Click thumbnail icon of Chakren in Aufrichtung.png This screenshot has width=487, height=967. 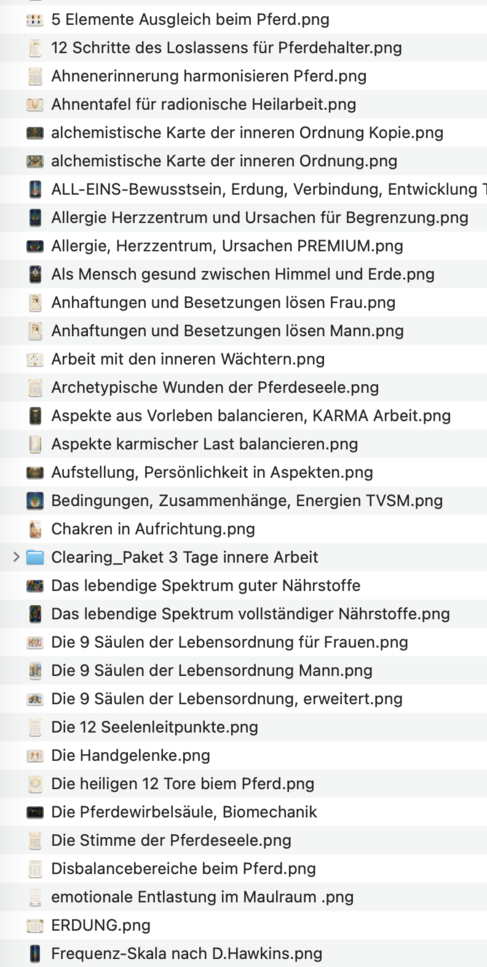[35, 529]
